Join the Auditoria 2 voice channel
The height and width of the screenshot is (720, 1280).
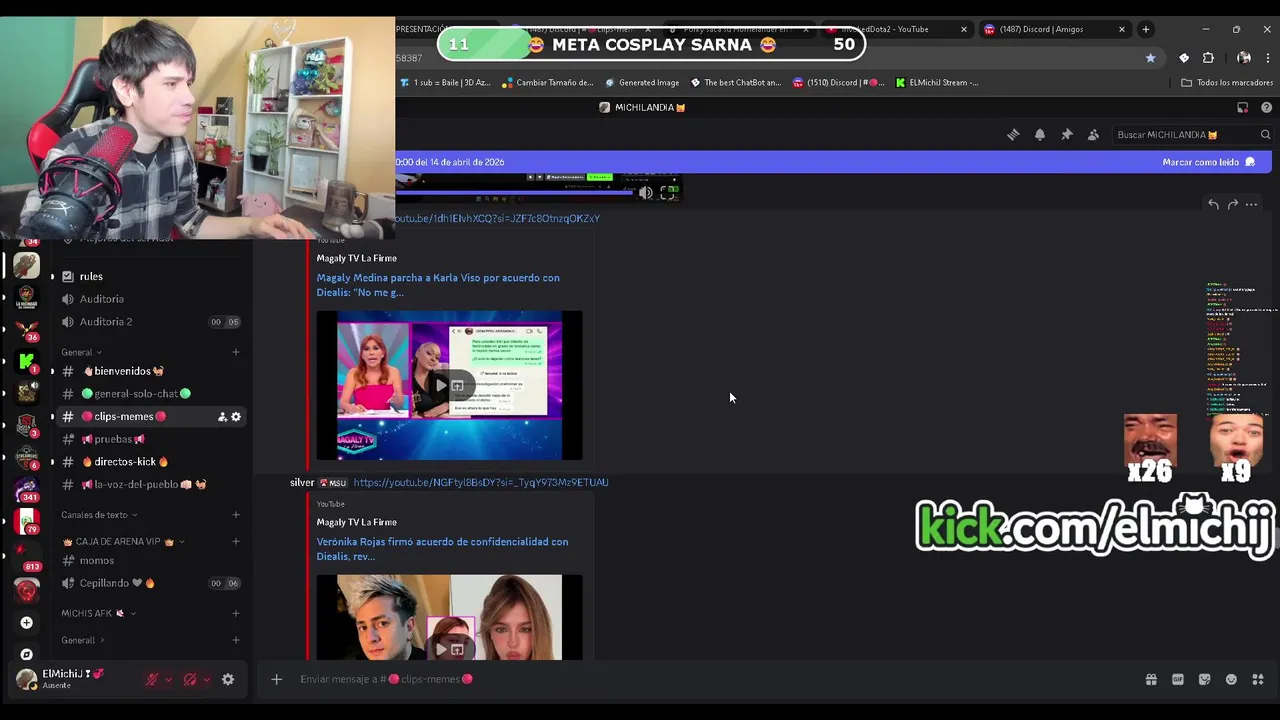(x=150, y=322)
